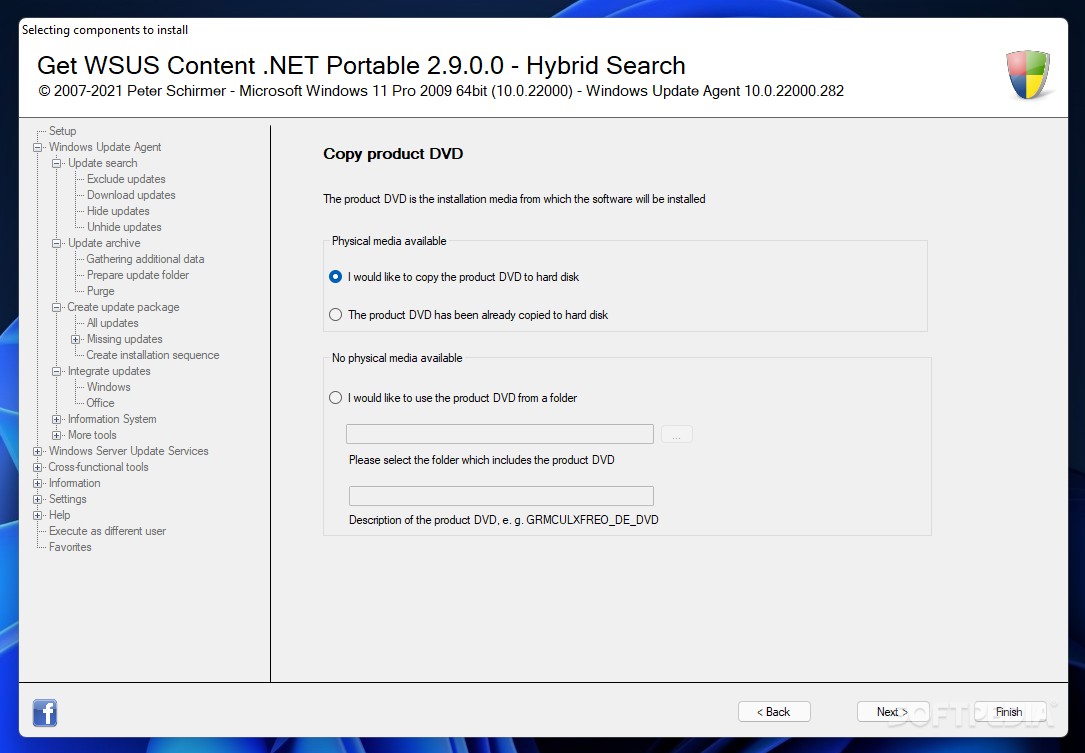Select the Update search tree label
This screenshot has width=1085, height=753.
102,163
